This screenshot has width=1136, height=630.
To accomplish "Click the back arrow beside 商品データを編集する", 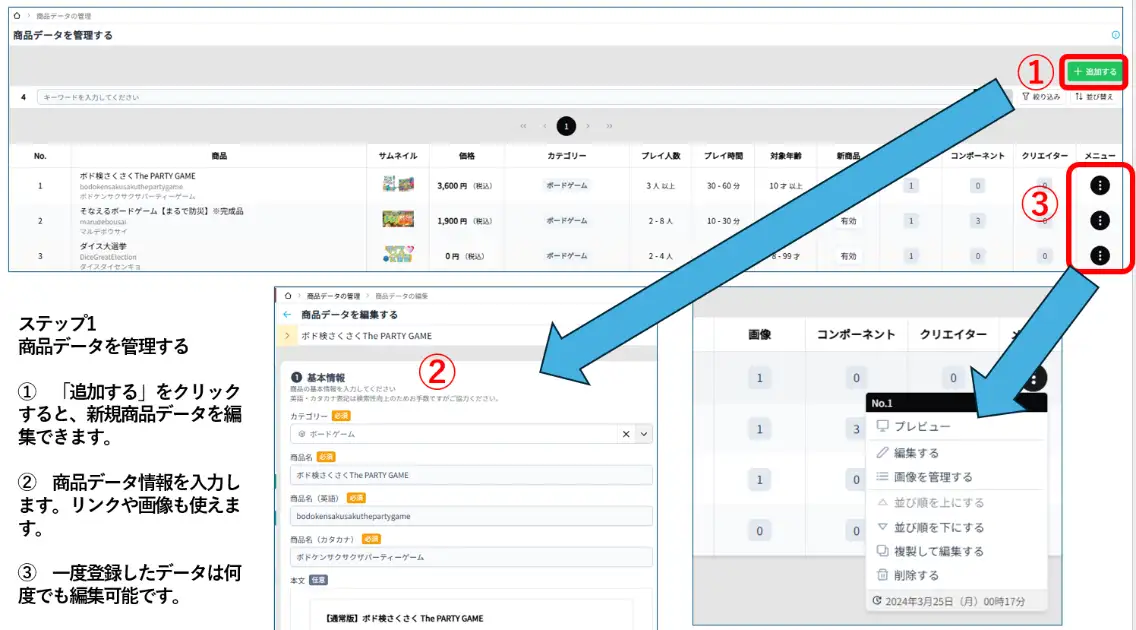I will [288, 314].
